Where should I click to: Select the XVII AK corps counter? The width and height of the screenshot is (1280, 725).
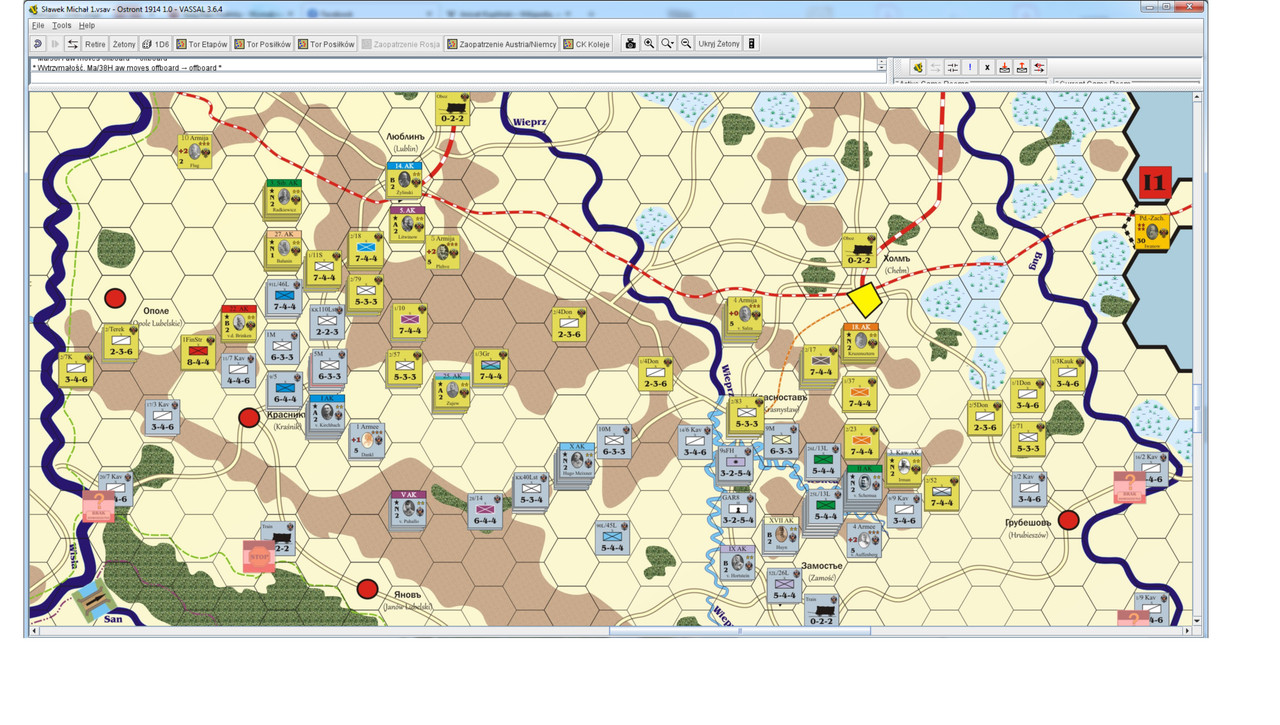coord(782,535)
